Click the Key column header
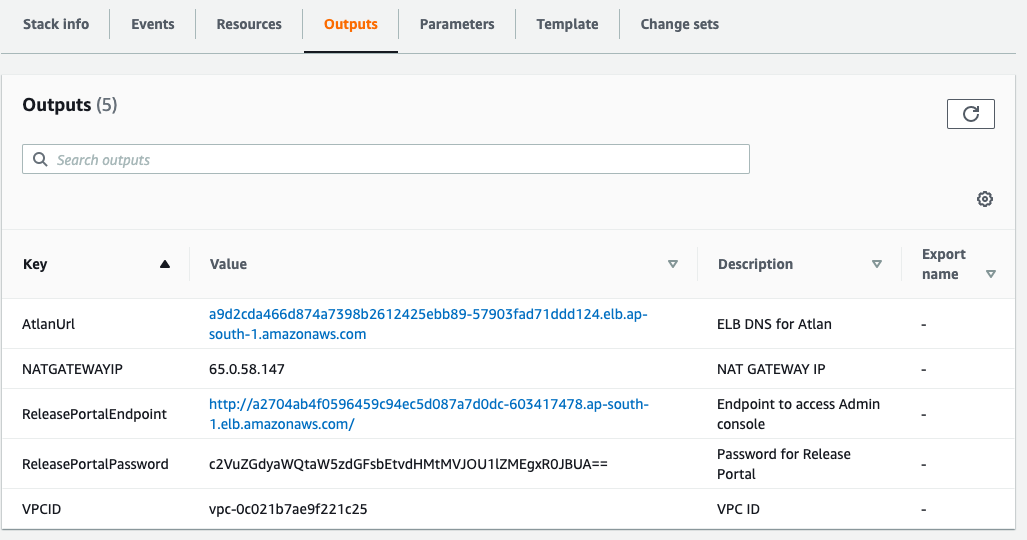The width and height of the screenshot is (1027, 540). (x=36, y=265)
